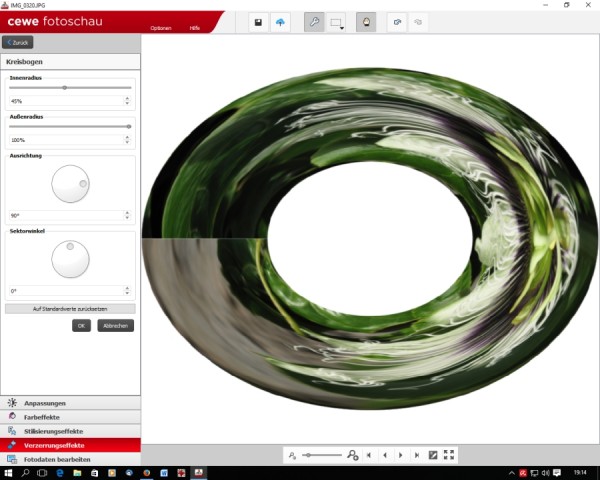The height and width of the screenshot is (480, 600).
Task: Jump to first photo button
Action: pyautogui.click(x=368, y=455)
